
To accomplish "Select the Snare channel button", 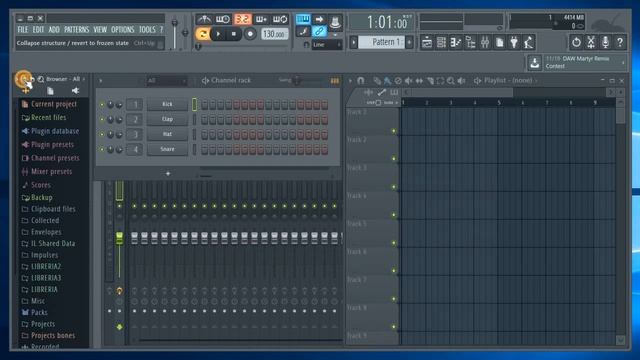I will click(167, 149).
